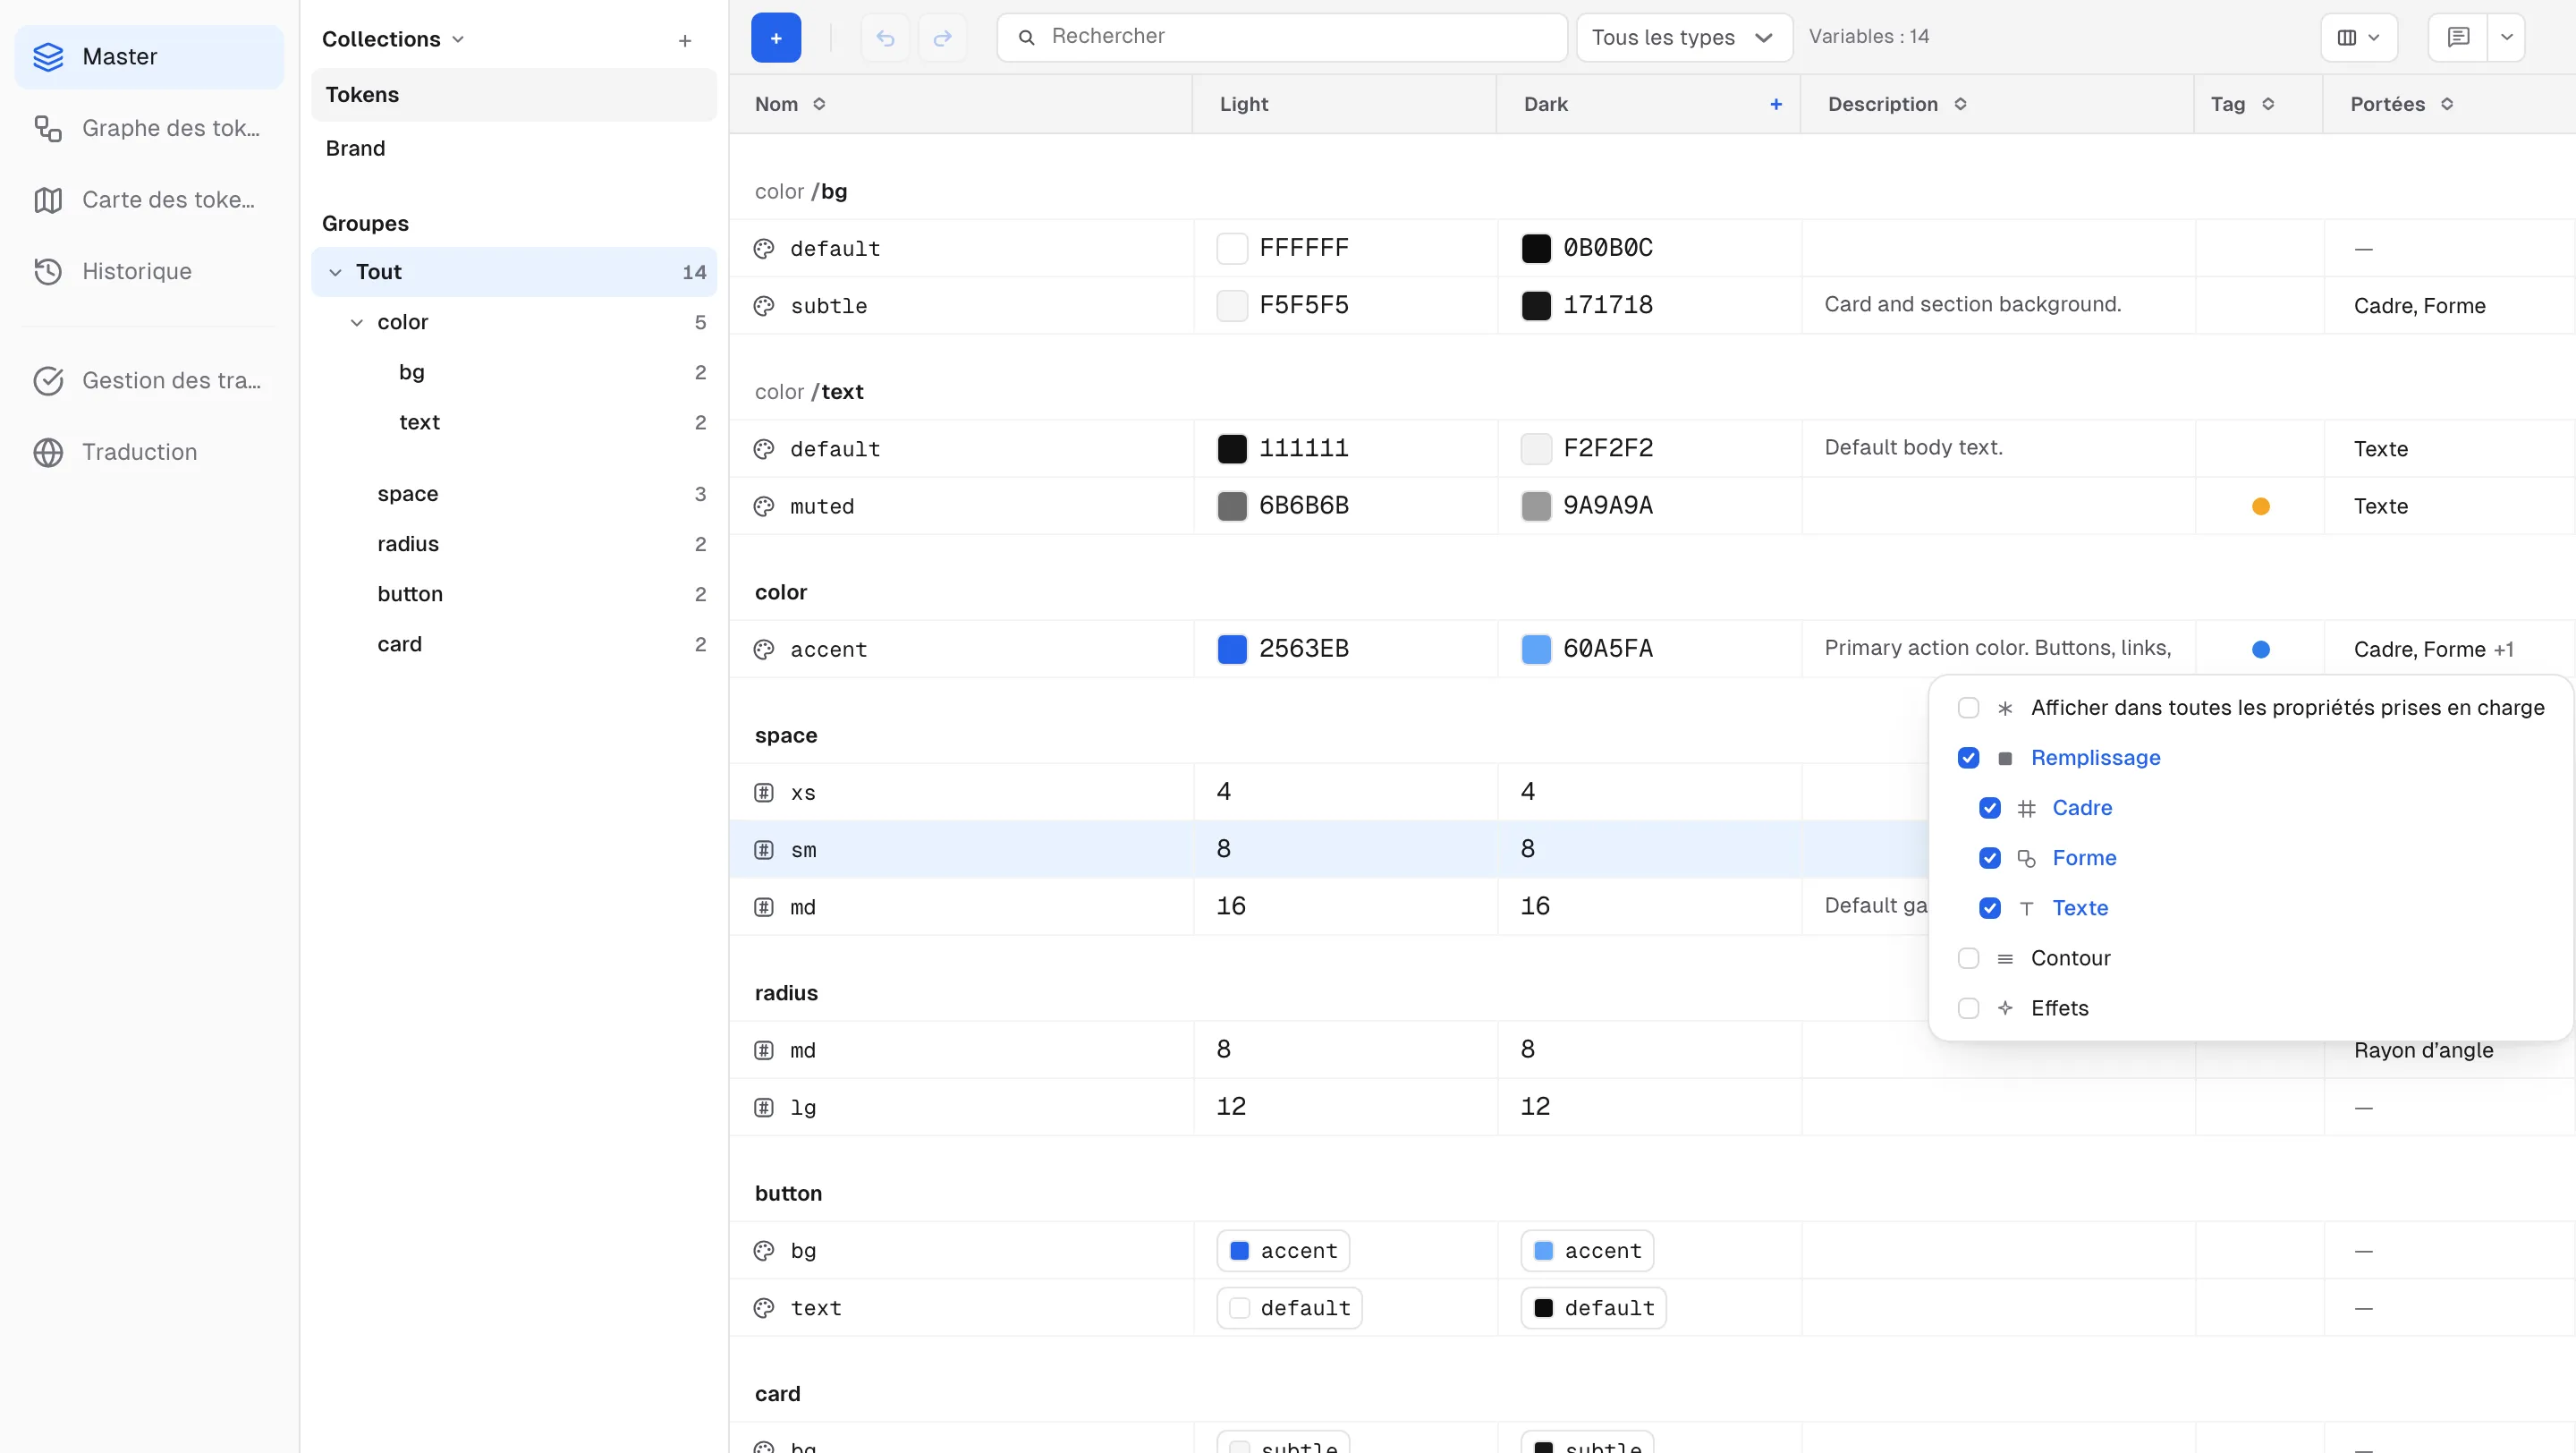2576x1453 pixels.
Task: Click the 2563EB light swatch of accent
Action: (x=1232, y=649)
